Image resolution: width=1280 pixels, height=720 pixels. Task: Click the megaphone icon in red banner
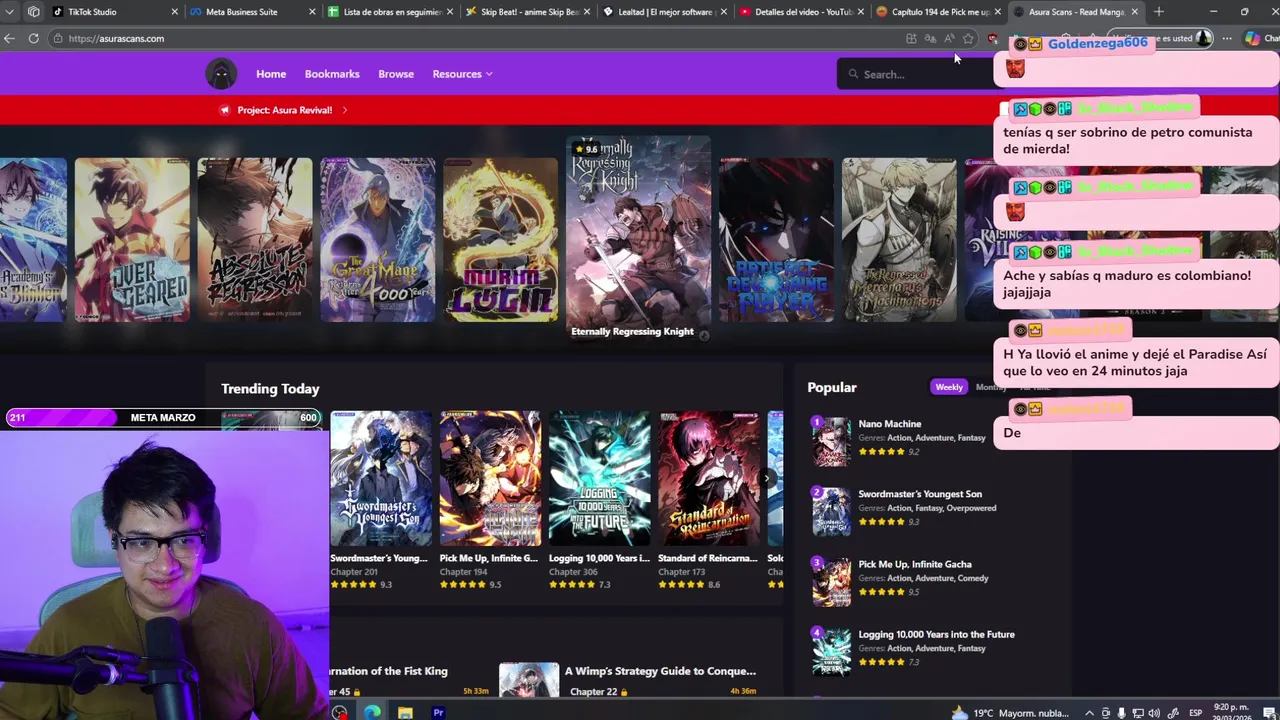225,110
